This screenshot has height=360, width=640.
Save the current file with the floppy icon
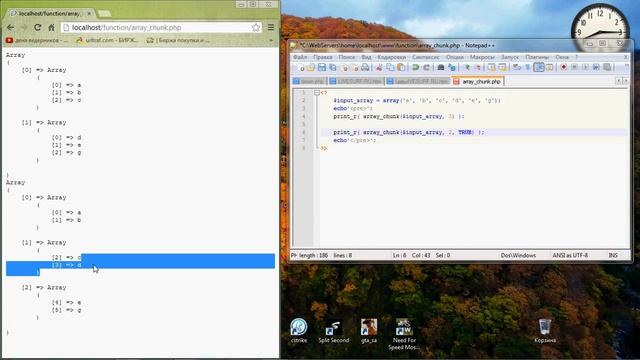tap(322, 67)
